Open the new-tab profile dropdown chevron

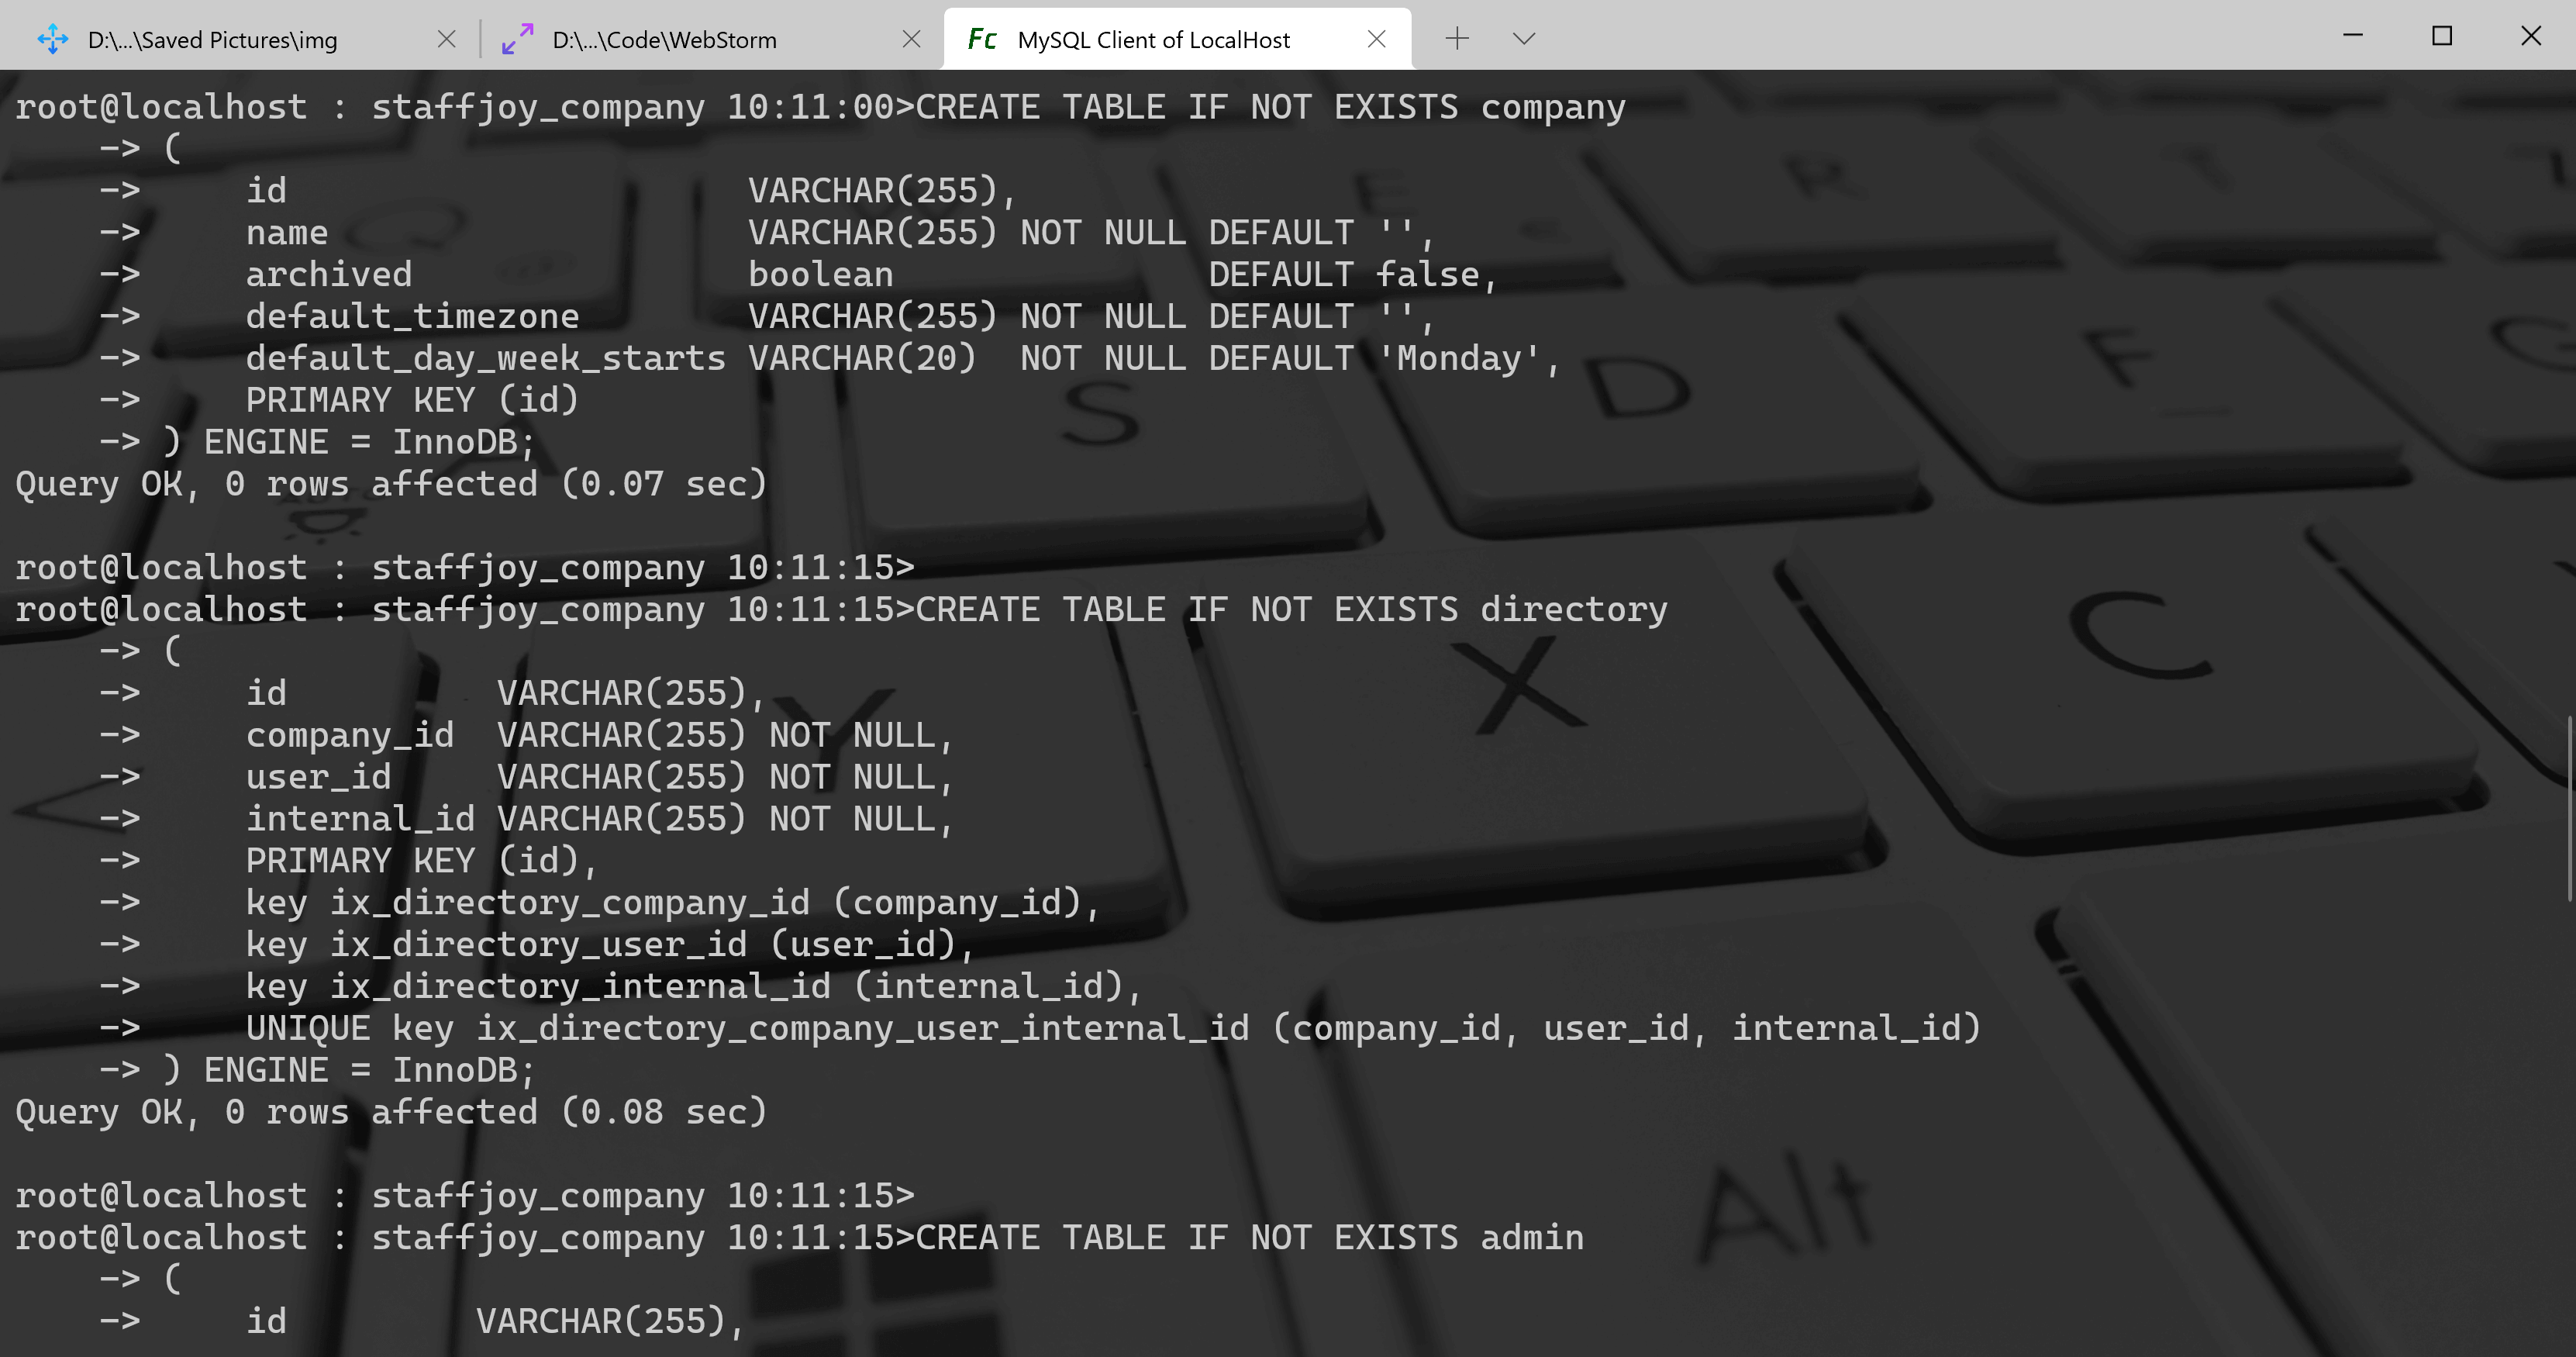pyautogui.click(x=1523, y=39)
